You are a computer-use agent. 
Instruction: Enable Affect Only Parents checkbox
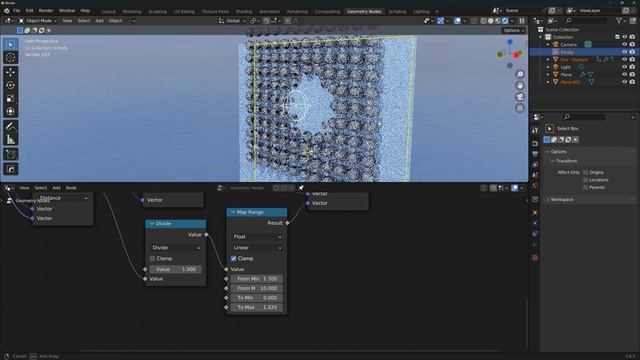[586, 187]
